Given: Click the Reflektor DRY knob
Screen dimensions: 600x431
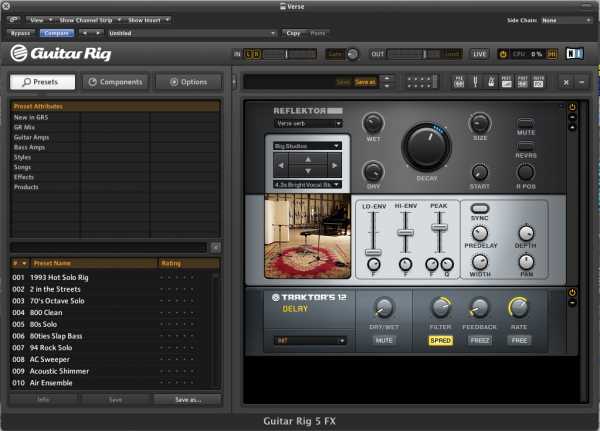Looking at the screenshot, I should point(373,171).
